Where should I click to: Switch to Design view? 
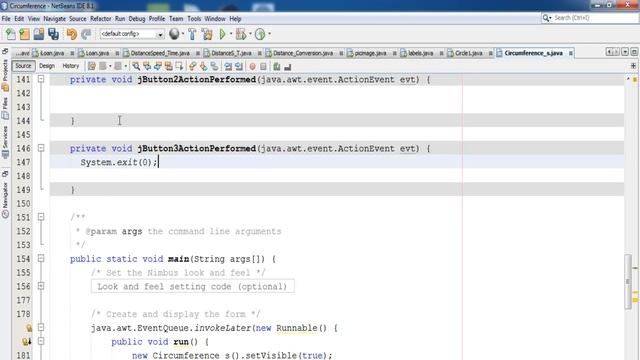tap(47, 66)
